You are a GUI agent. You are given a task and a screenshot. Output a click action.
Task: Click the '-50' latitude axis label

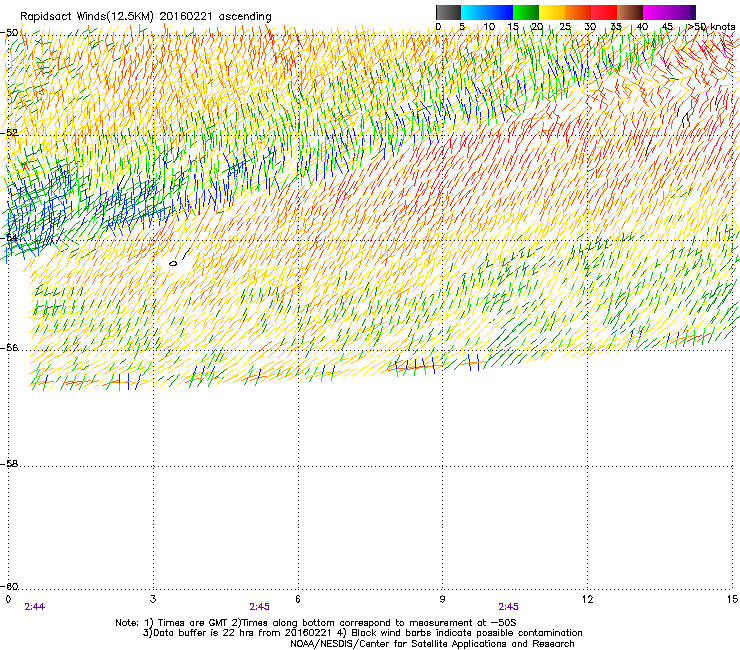(x=10, y=33)
